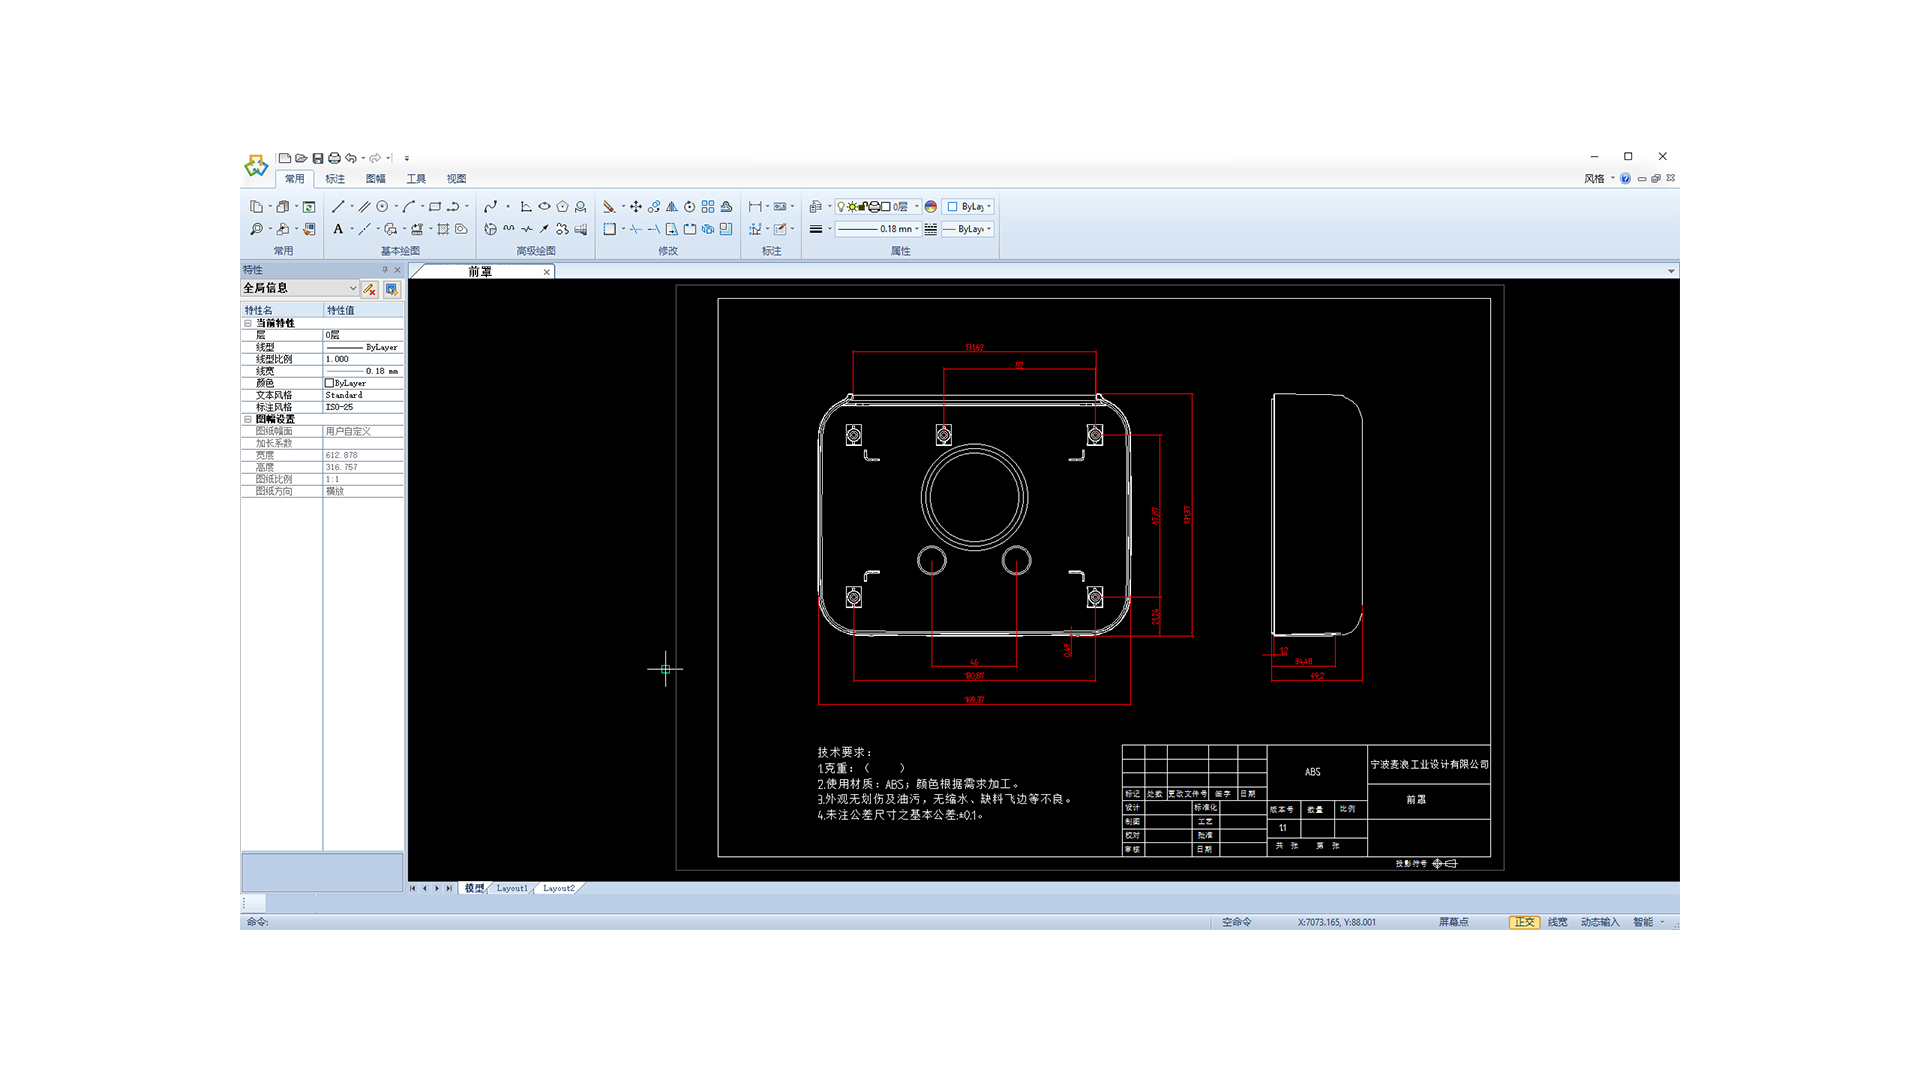The width and height of the screenshot is (1920, 1080).
Task: Click the zoom magnifier icon
Action: pos(257,229)
